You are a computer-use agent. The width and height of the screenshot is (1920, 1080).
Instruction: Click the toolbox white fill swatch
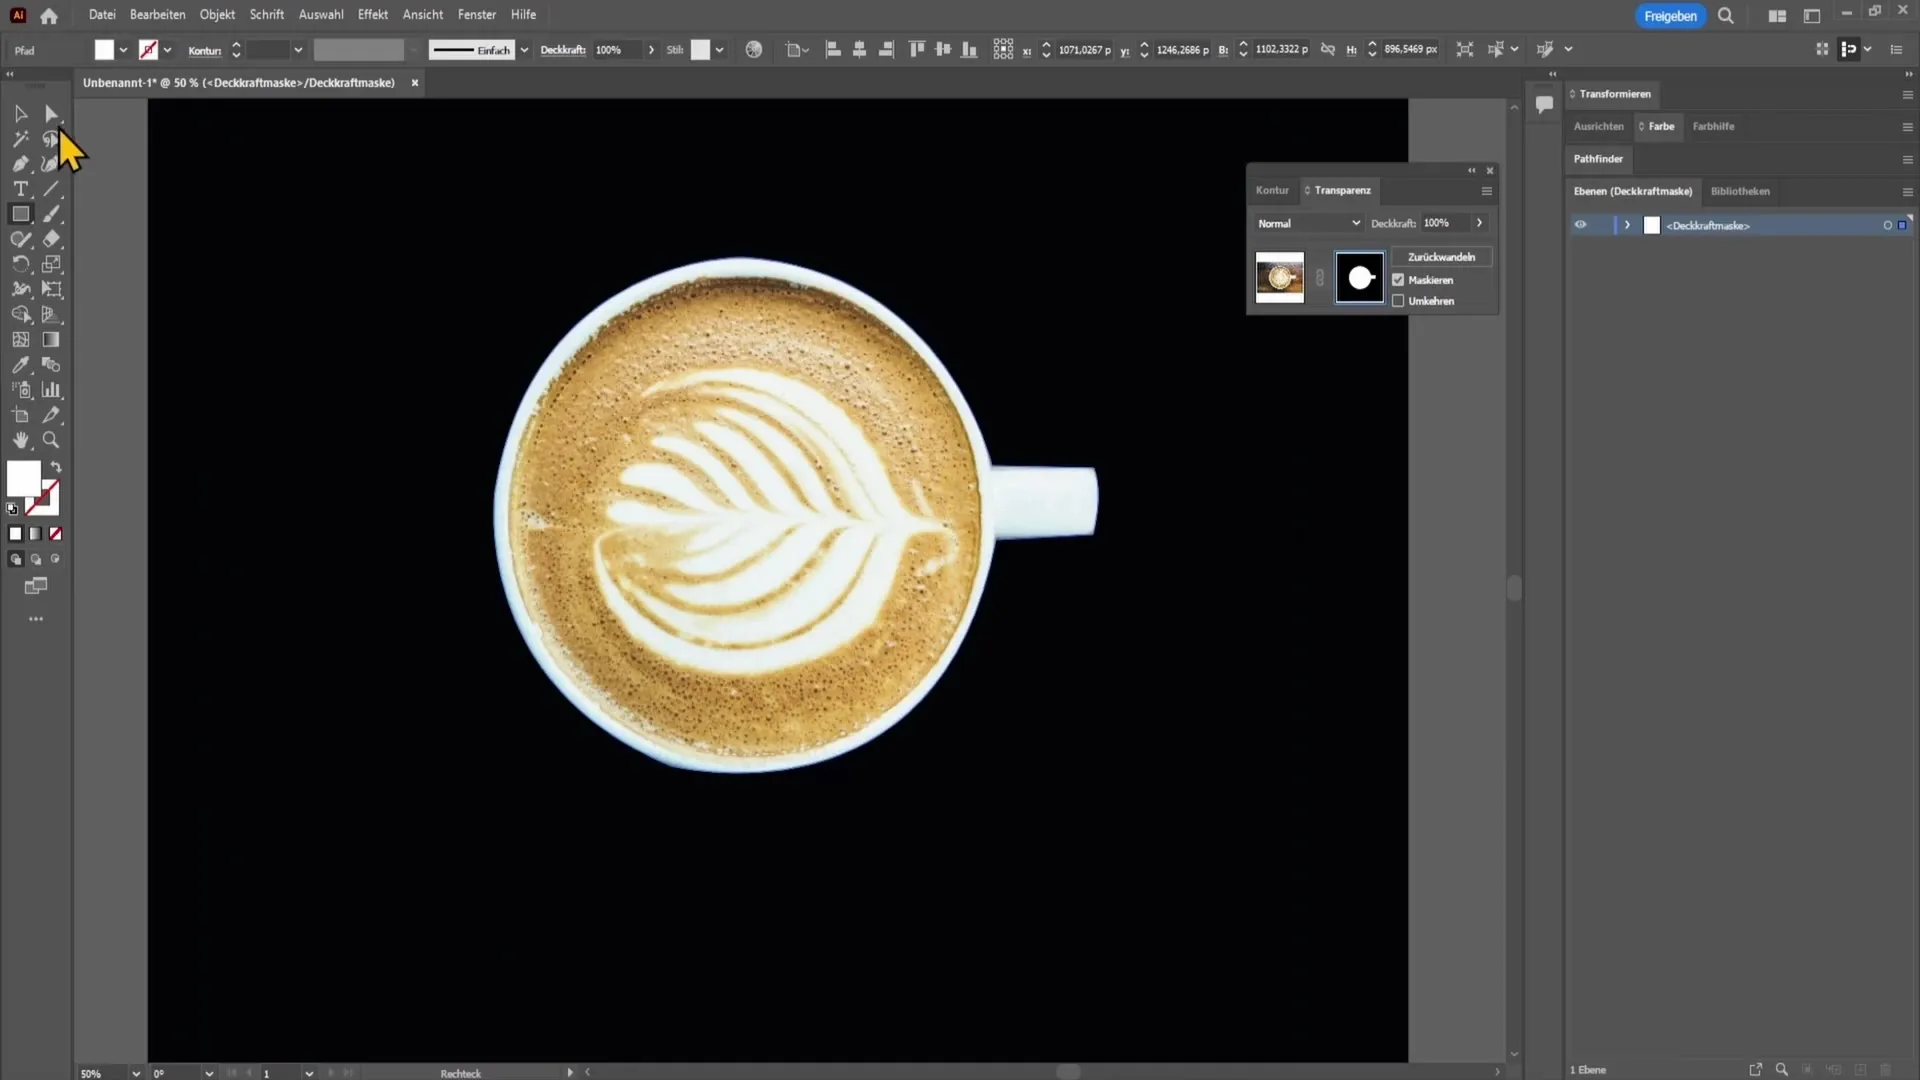click(x=23, y=479)
